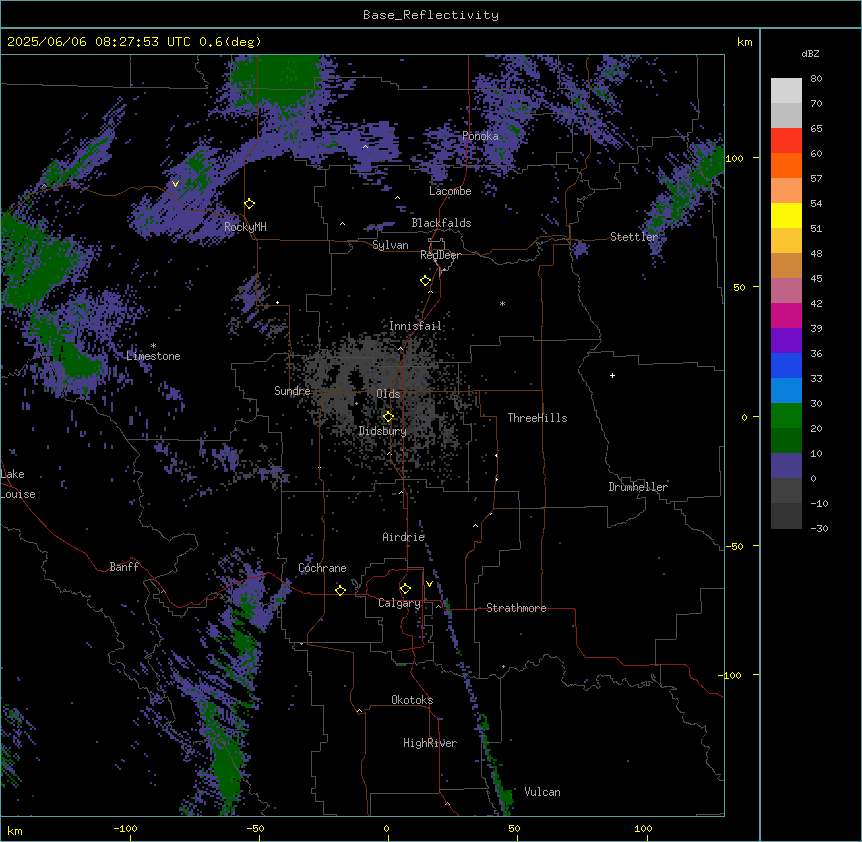Click the Airdrie label
Screen dimensions: 862x842
click(404, 537)
